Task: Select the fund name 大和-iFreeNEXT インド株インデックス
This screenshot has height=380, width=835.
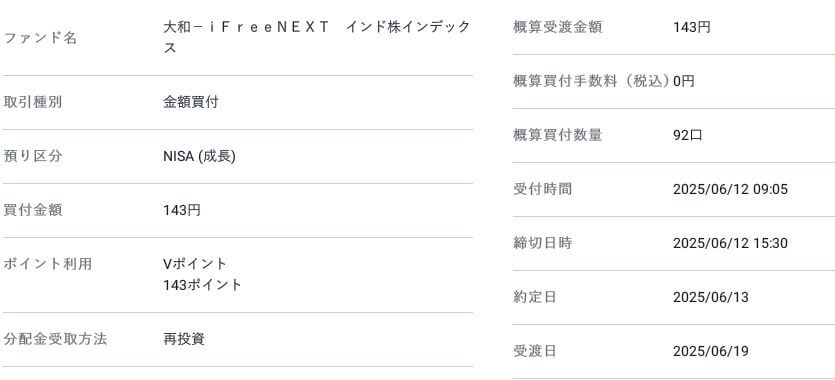Action: coord(317,37)
